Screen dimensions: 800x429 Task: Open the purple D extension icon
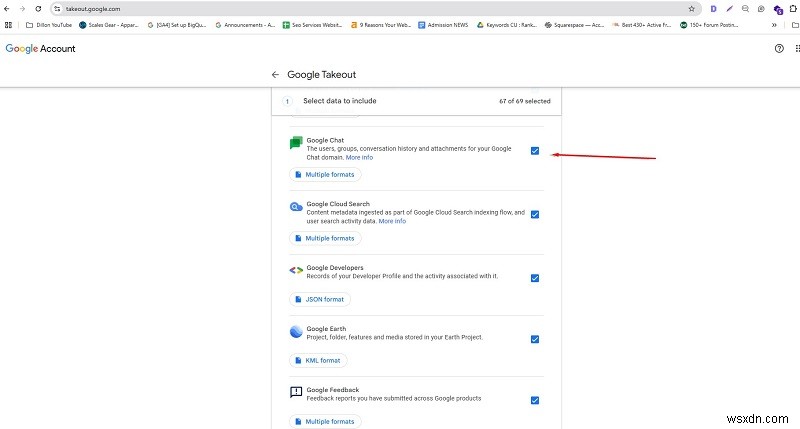(x=713, y=9)
